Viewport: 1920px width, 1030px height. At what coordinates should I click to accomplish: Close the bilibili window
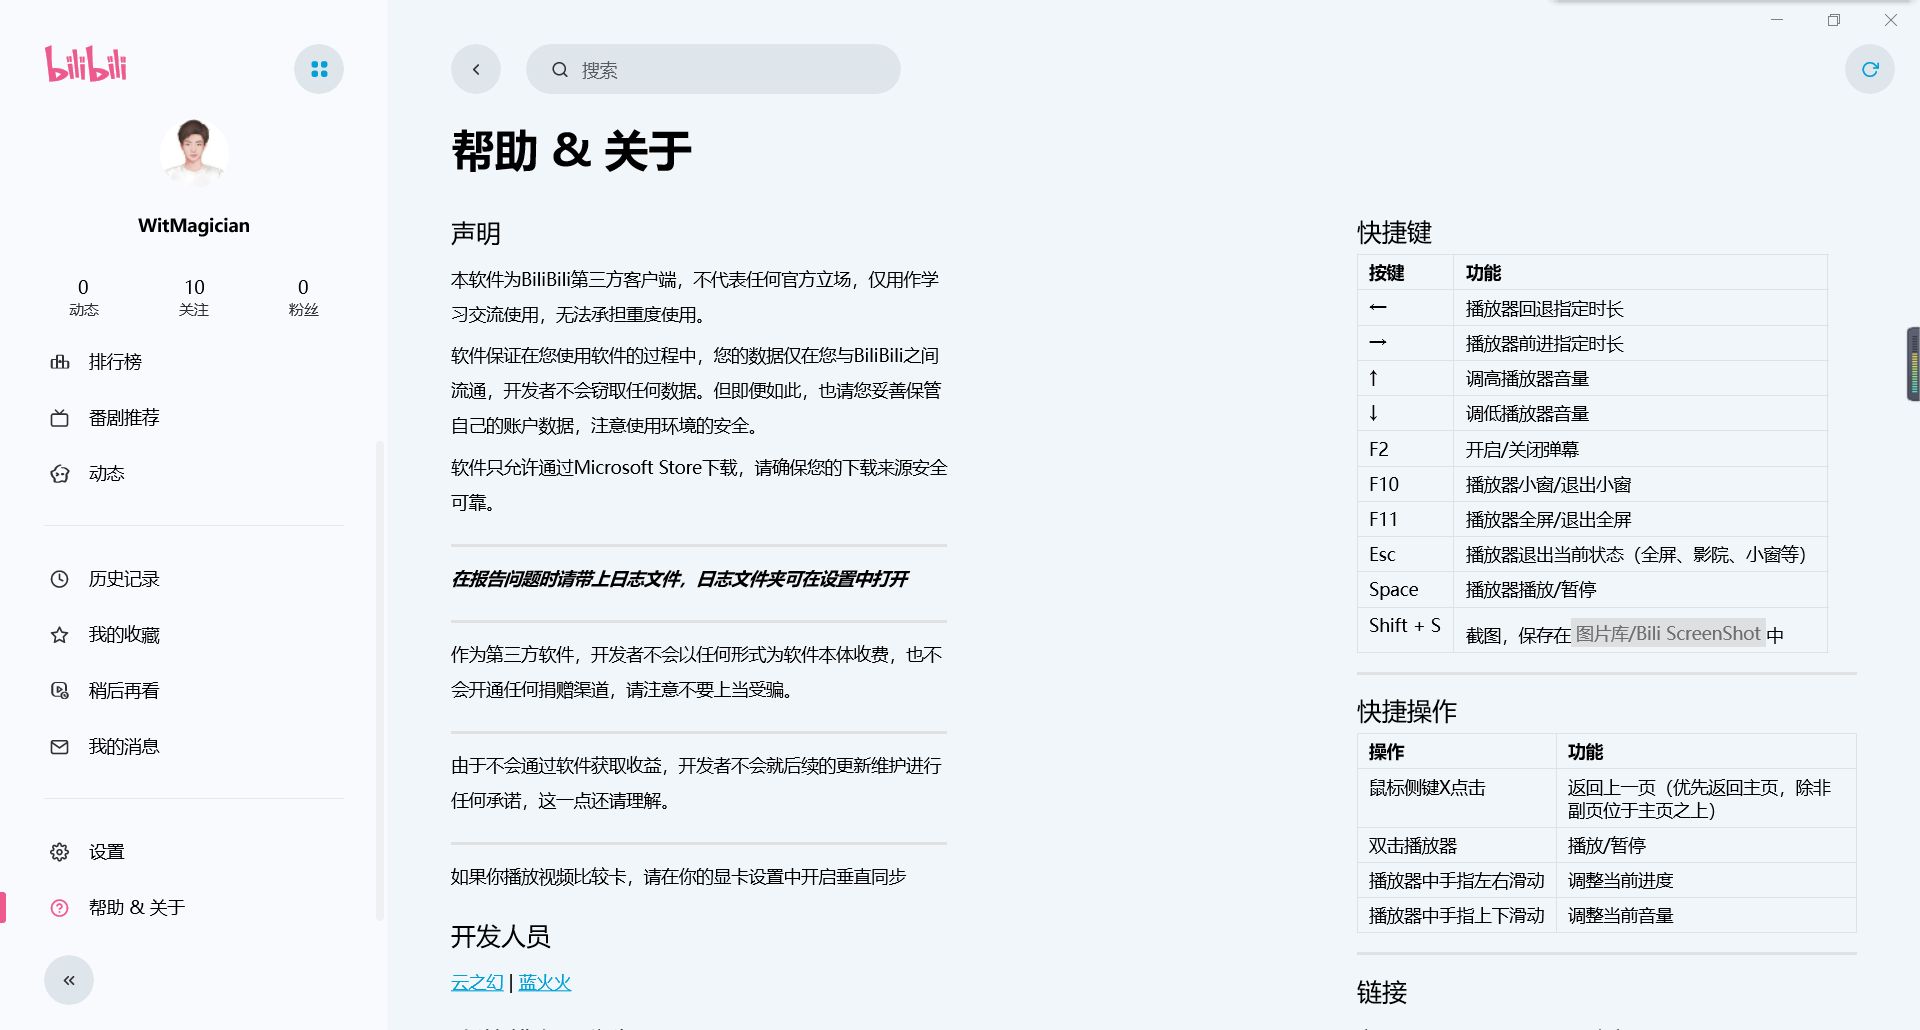[1891, 20]
